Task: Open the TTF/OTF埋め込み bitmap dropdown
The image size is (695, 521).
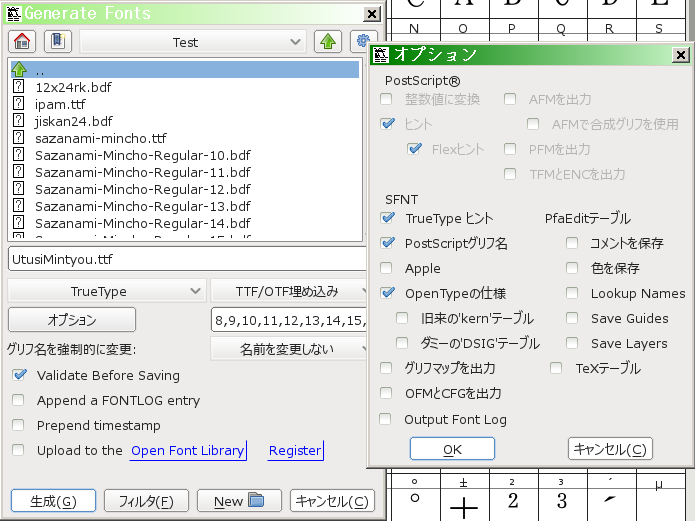Action: tap(289, 291)
